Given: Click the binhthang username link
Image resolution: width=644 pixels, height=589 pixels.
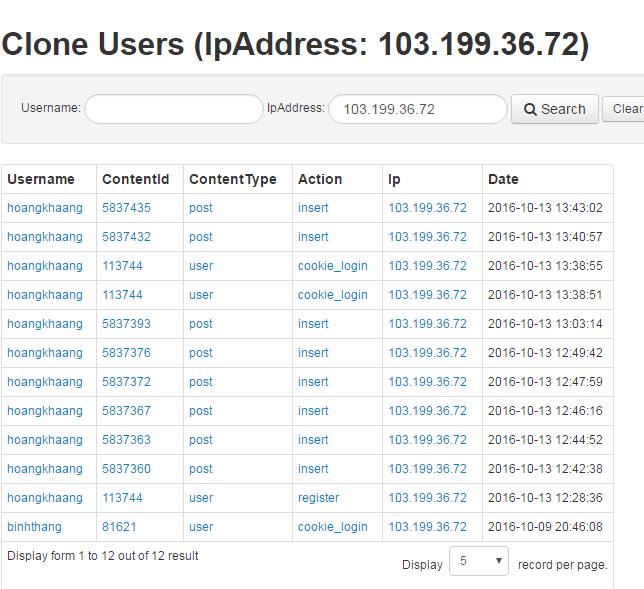Looking at the screenshot, I should pyautogui.click(x=34, y=527).
